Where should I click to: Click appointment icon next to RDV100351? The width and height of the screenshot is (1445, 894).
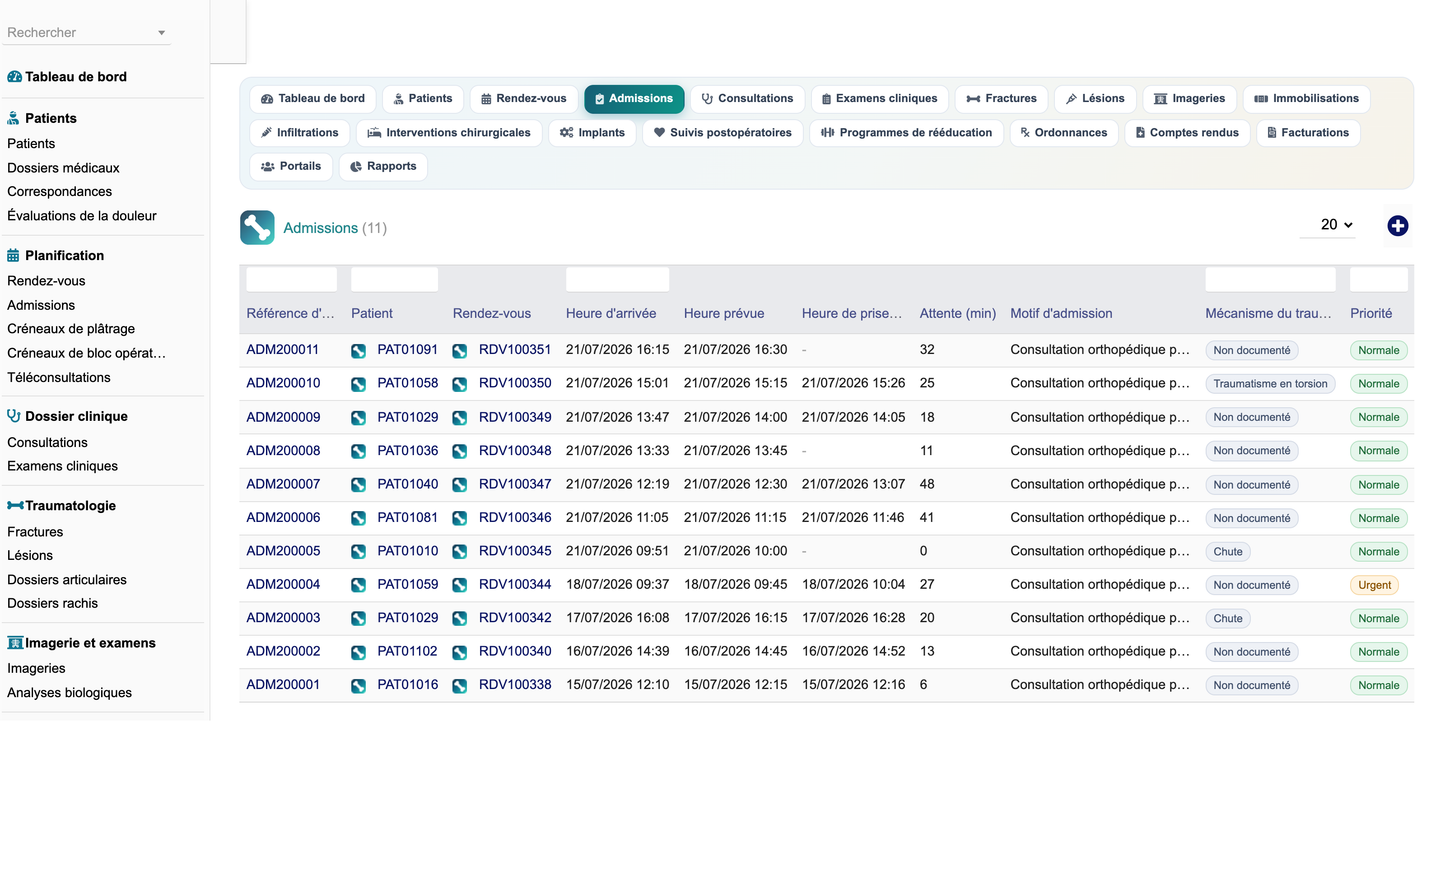[x=460, y=351]
